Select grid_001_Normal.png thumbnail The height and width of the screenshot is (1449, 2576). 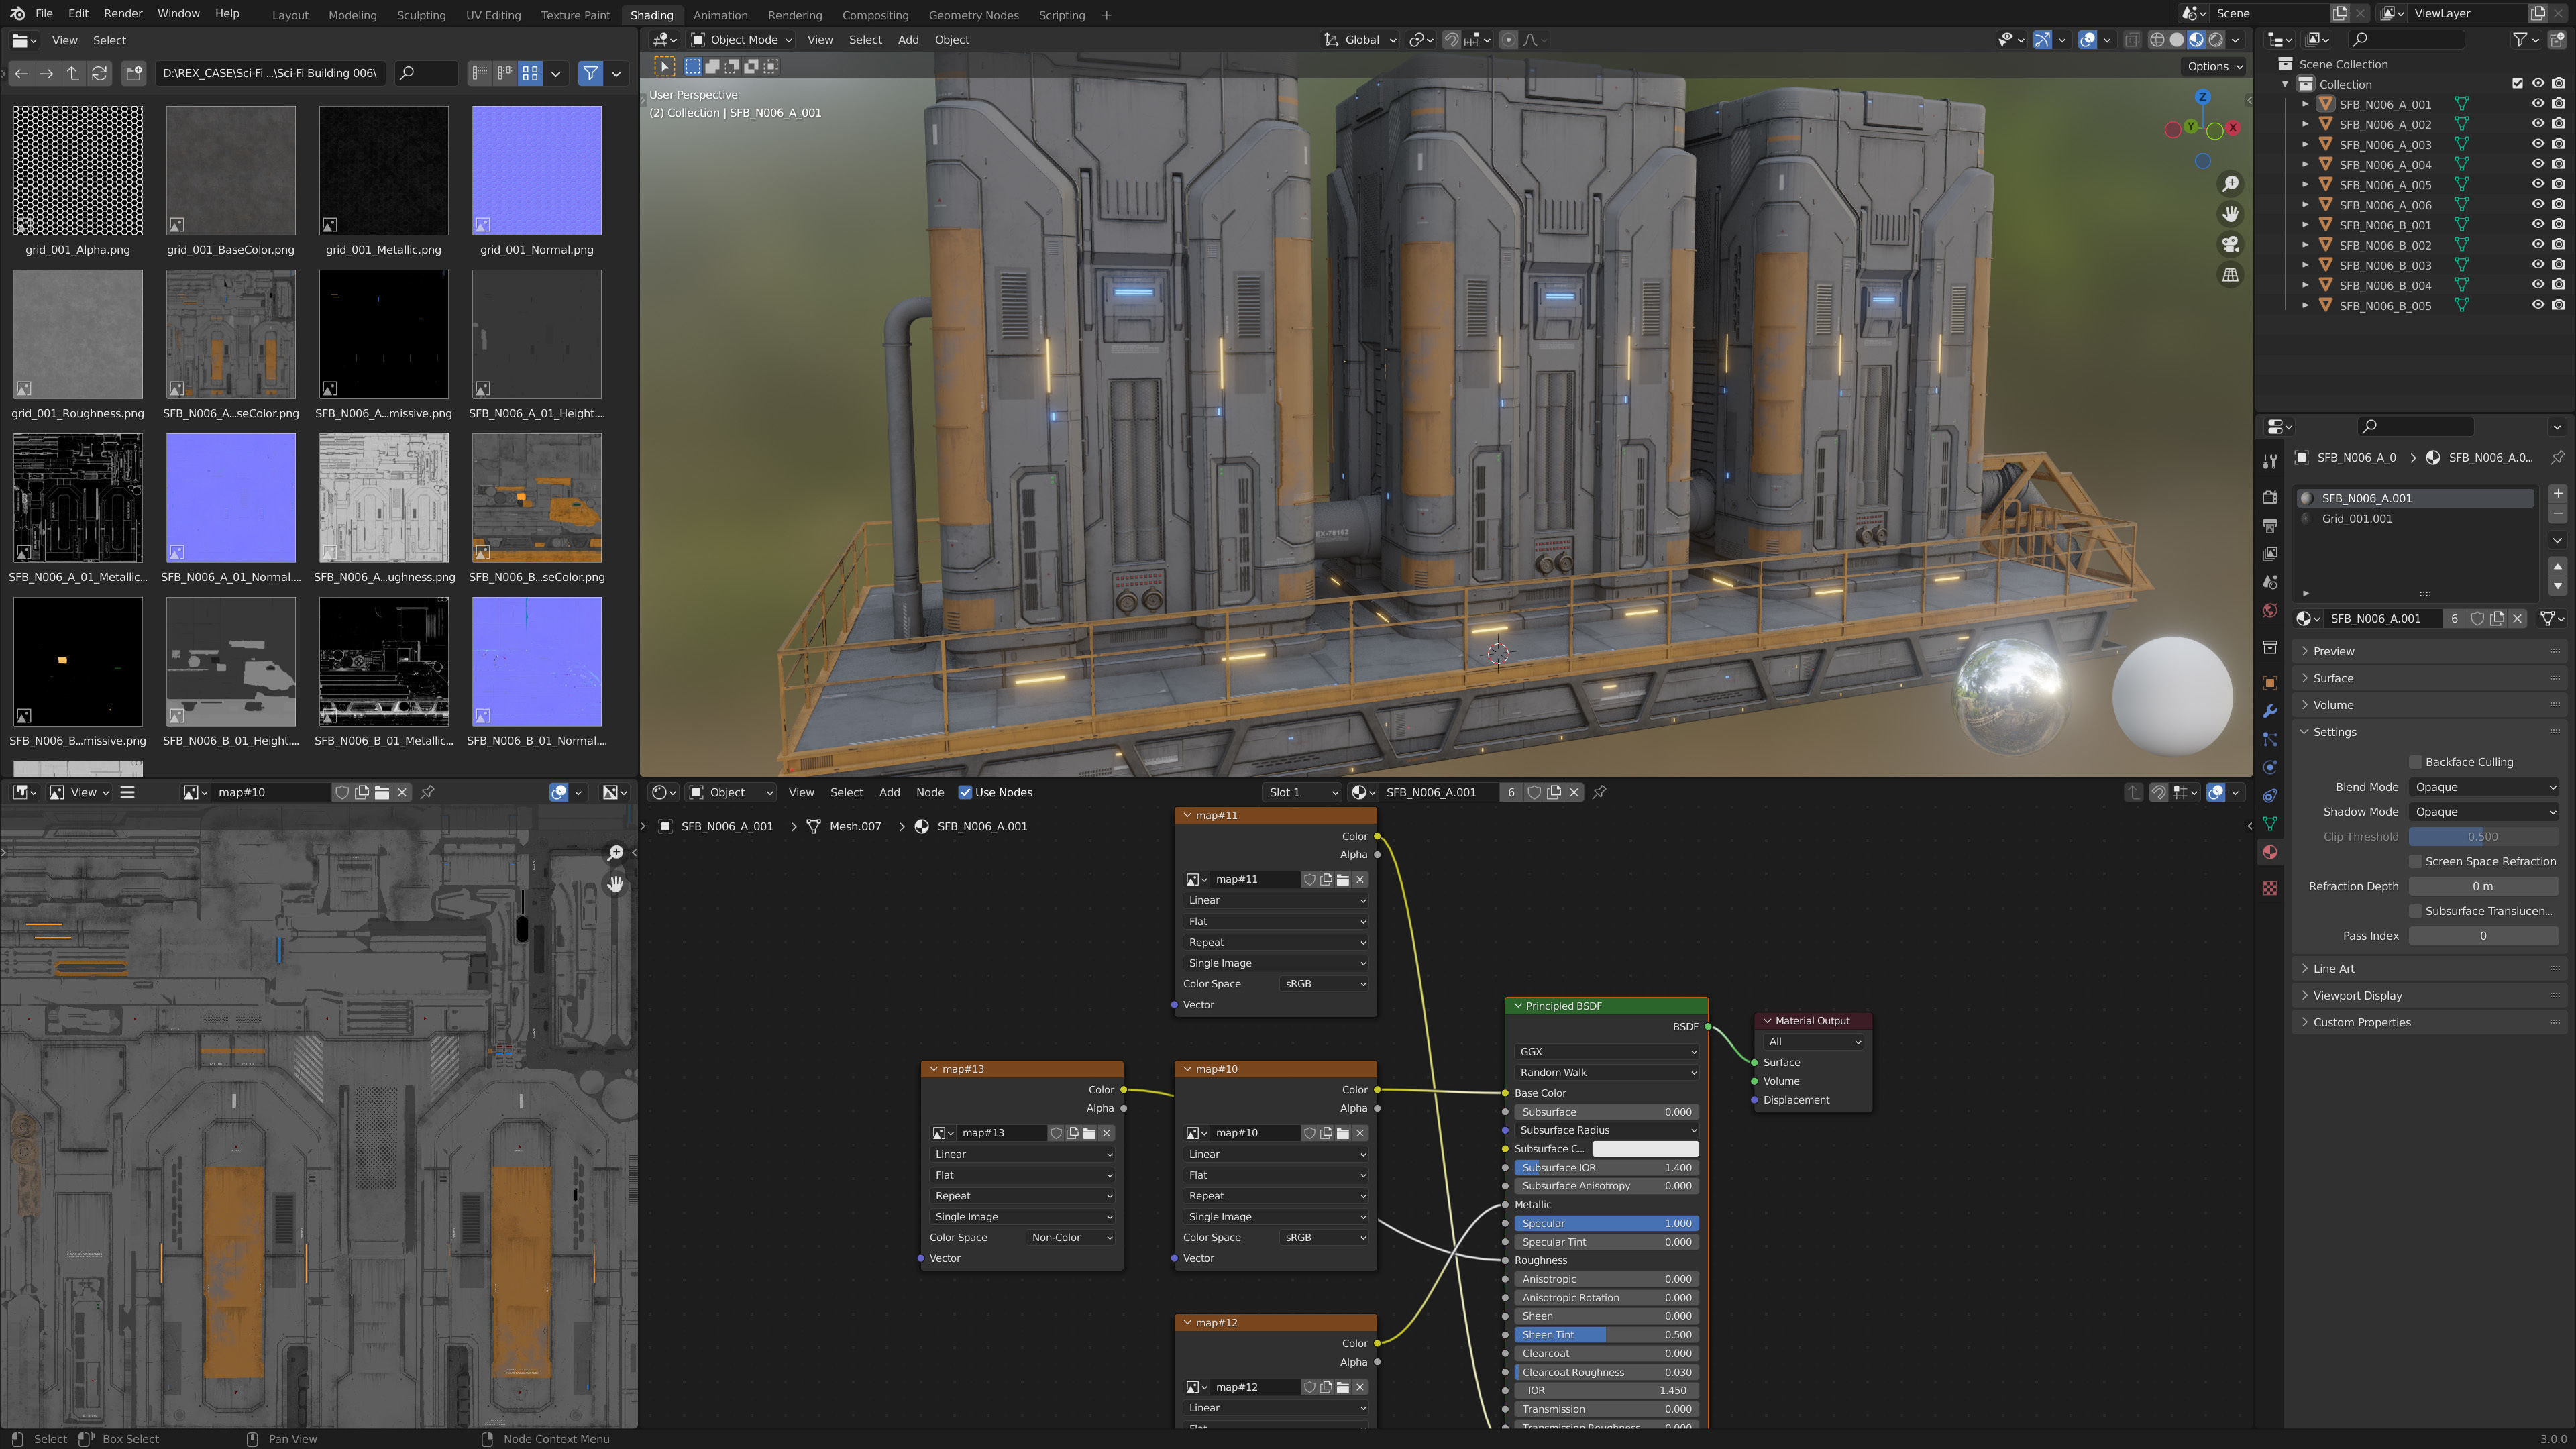point(537,171)
